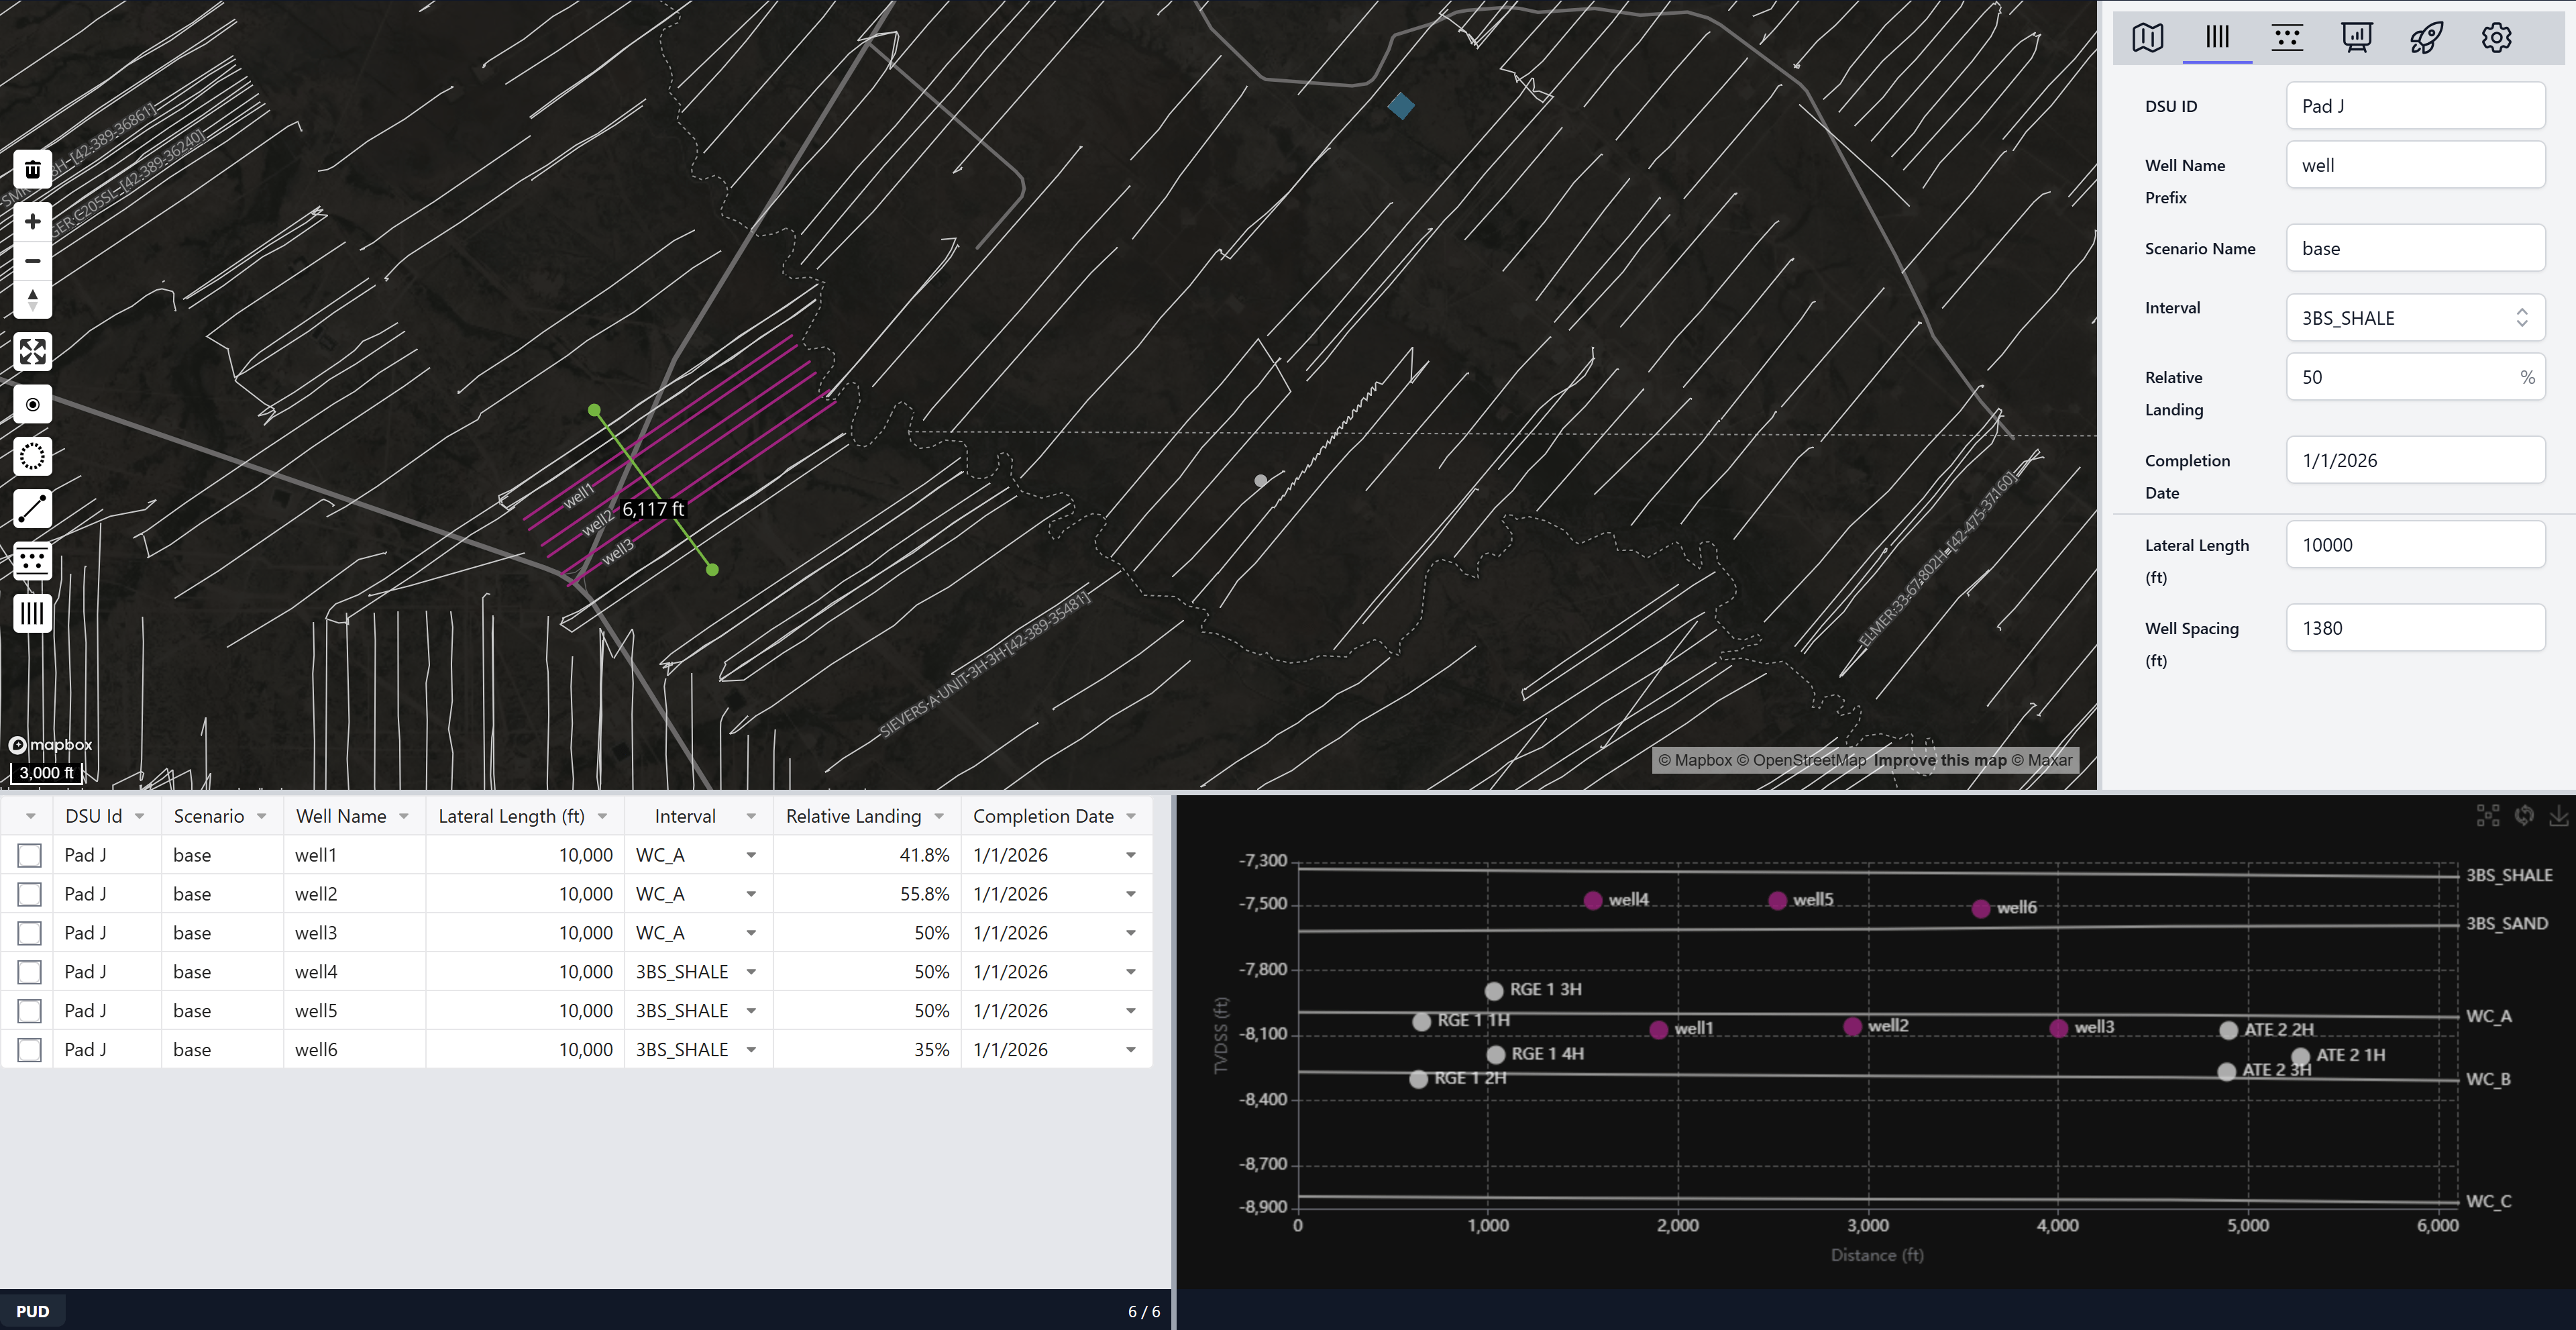Select the dotted circle selection tool
The height and width of the screenshot is (1330, 2576).
click(x=32, y=457)
